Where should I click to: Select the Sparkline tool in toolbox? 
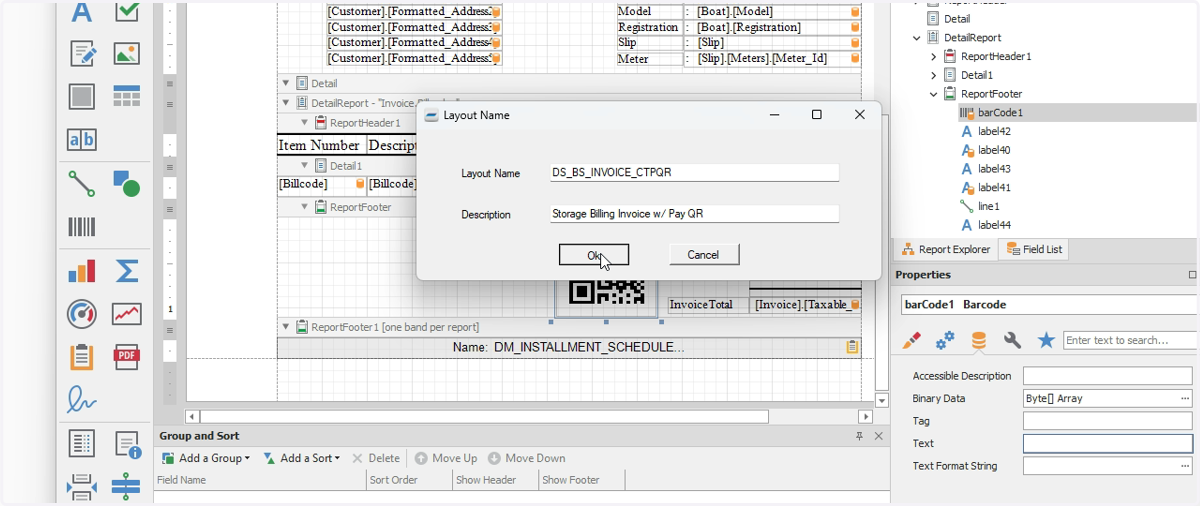[x=126, y=314]
